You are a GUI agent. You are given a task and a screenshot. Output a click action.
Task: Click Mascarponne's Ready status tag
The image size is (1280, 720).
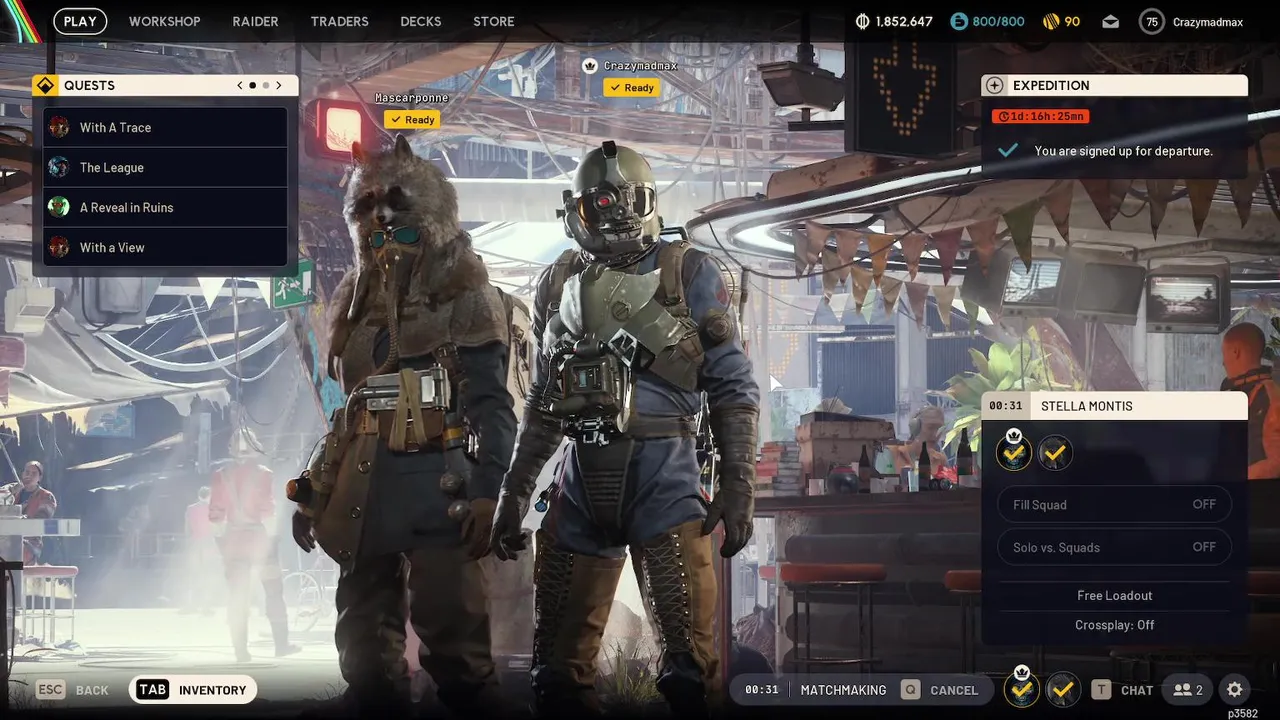tap(412, 119)
